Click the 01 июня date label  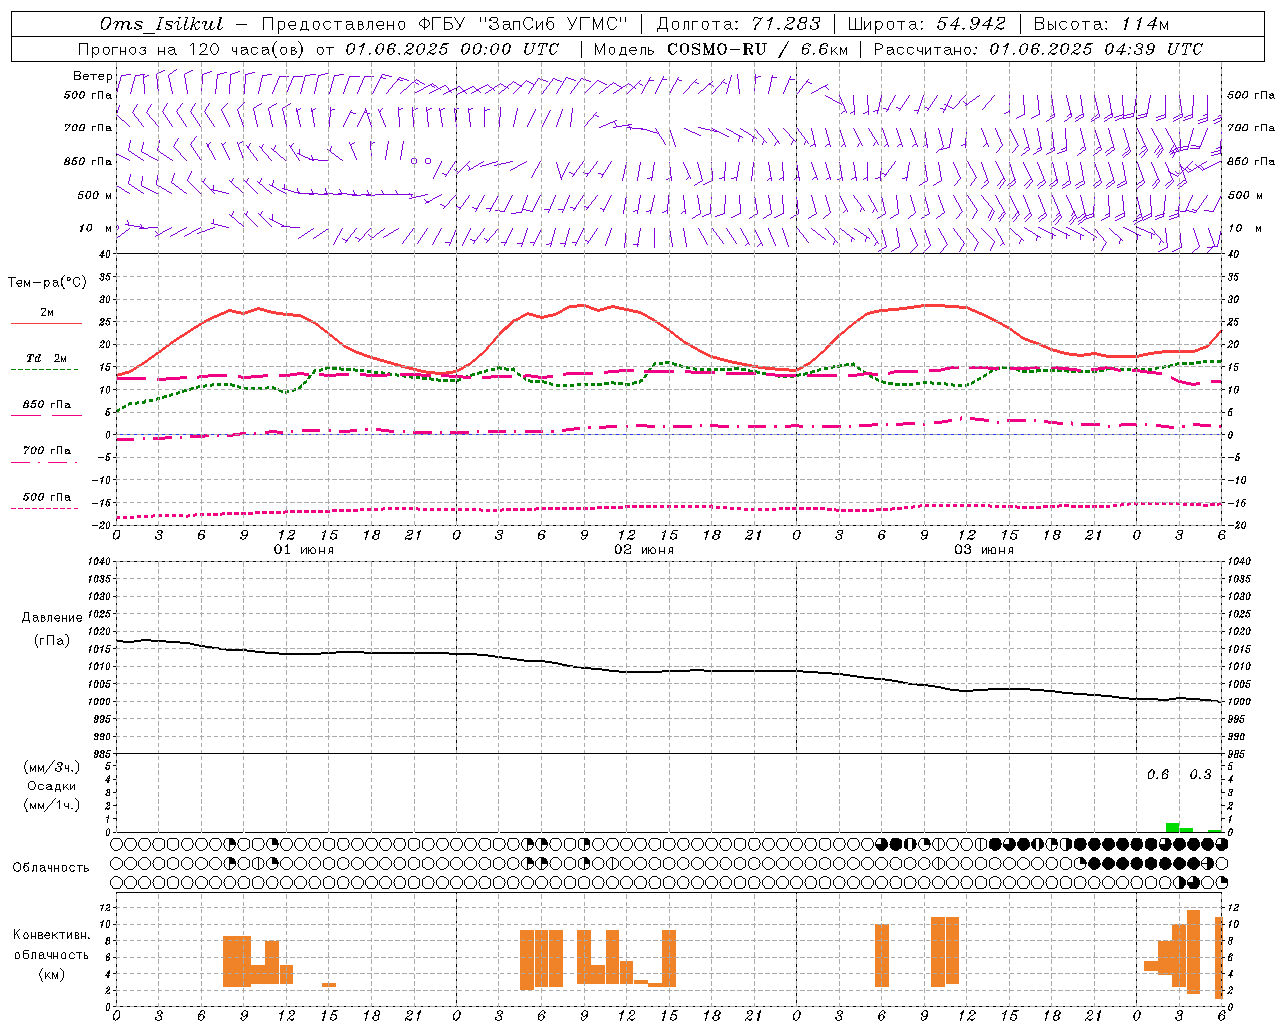pos(304,550)
